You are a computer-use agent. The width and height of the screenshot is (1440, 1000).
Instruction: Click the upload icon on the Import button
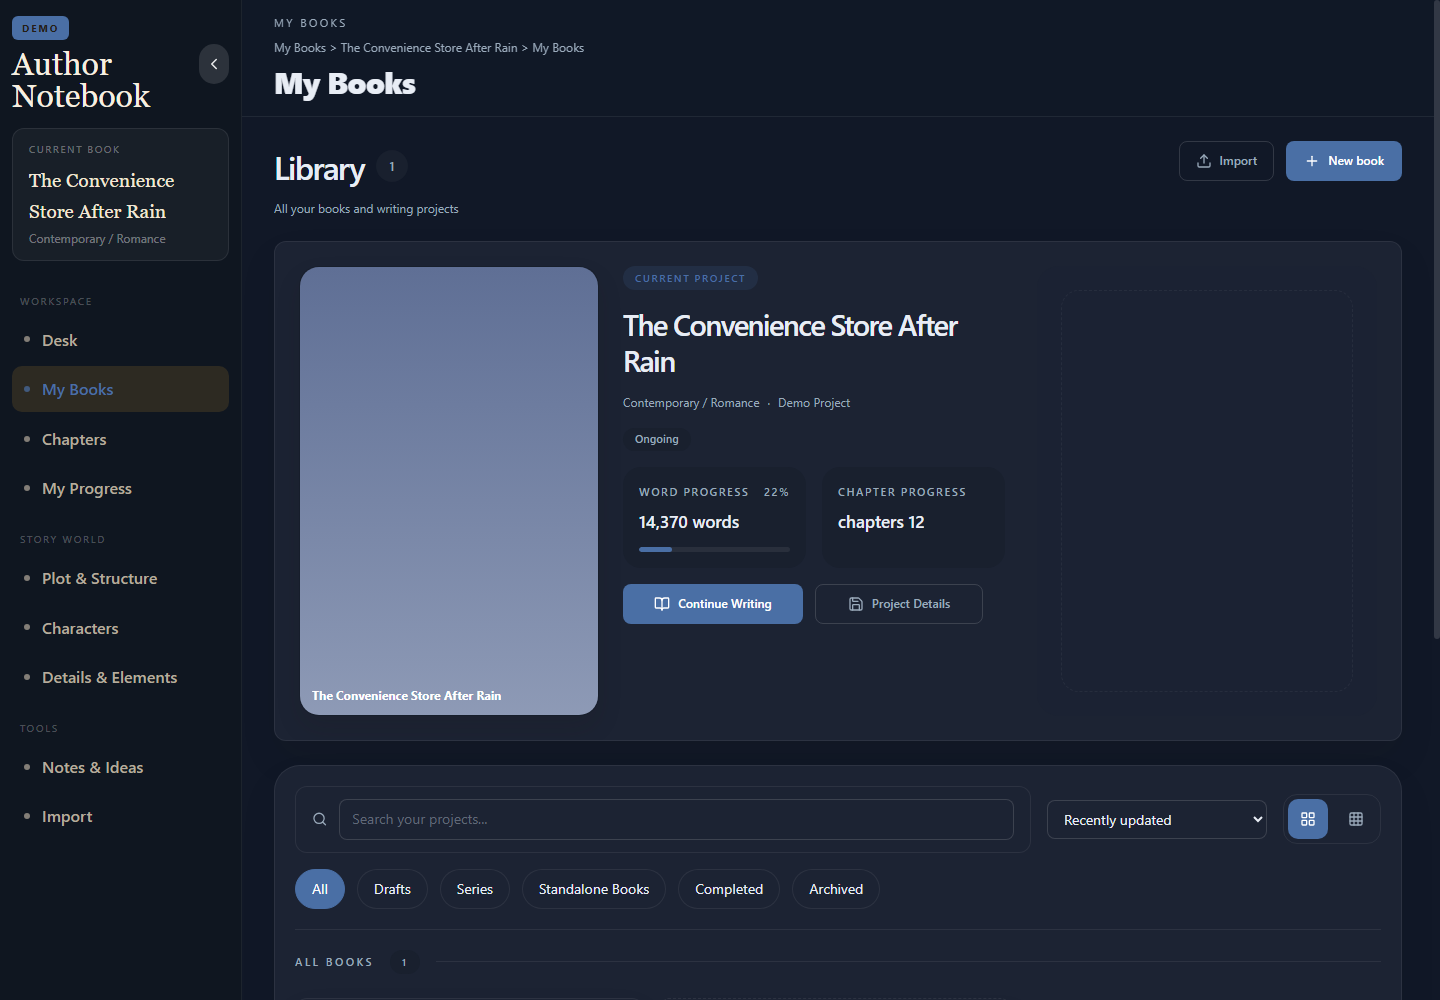pyautogui.click(x=1204, y=161)
